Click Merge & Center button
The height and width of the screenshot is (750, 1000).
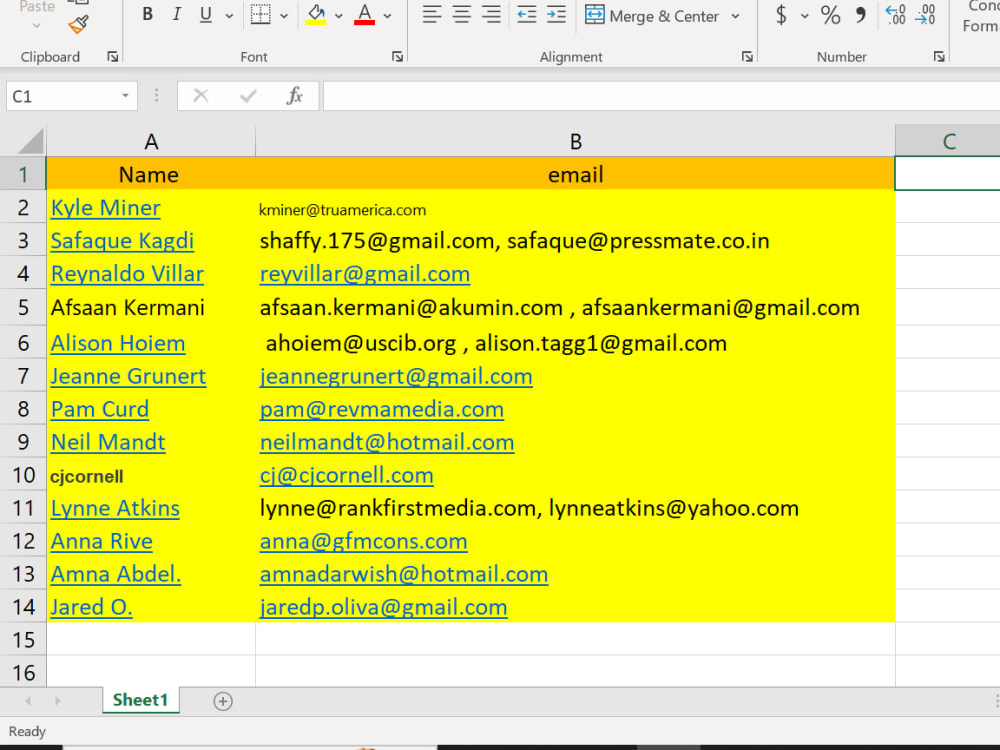(x=652, y=16)
